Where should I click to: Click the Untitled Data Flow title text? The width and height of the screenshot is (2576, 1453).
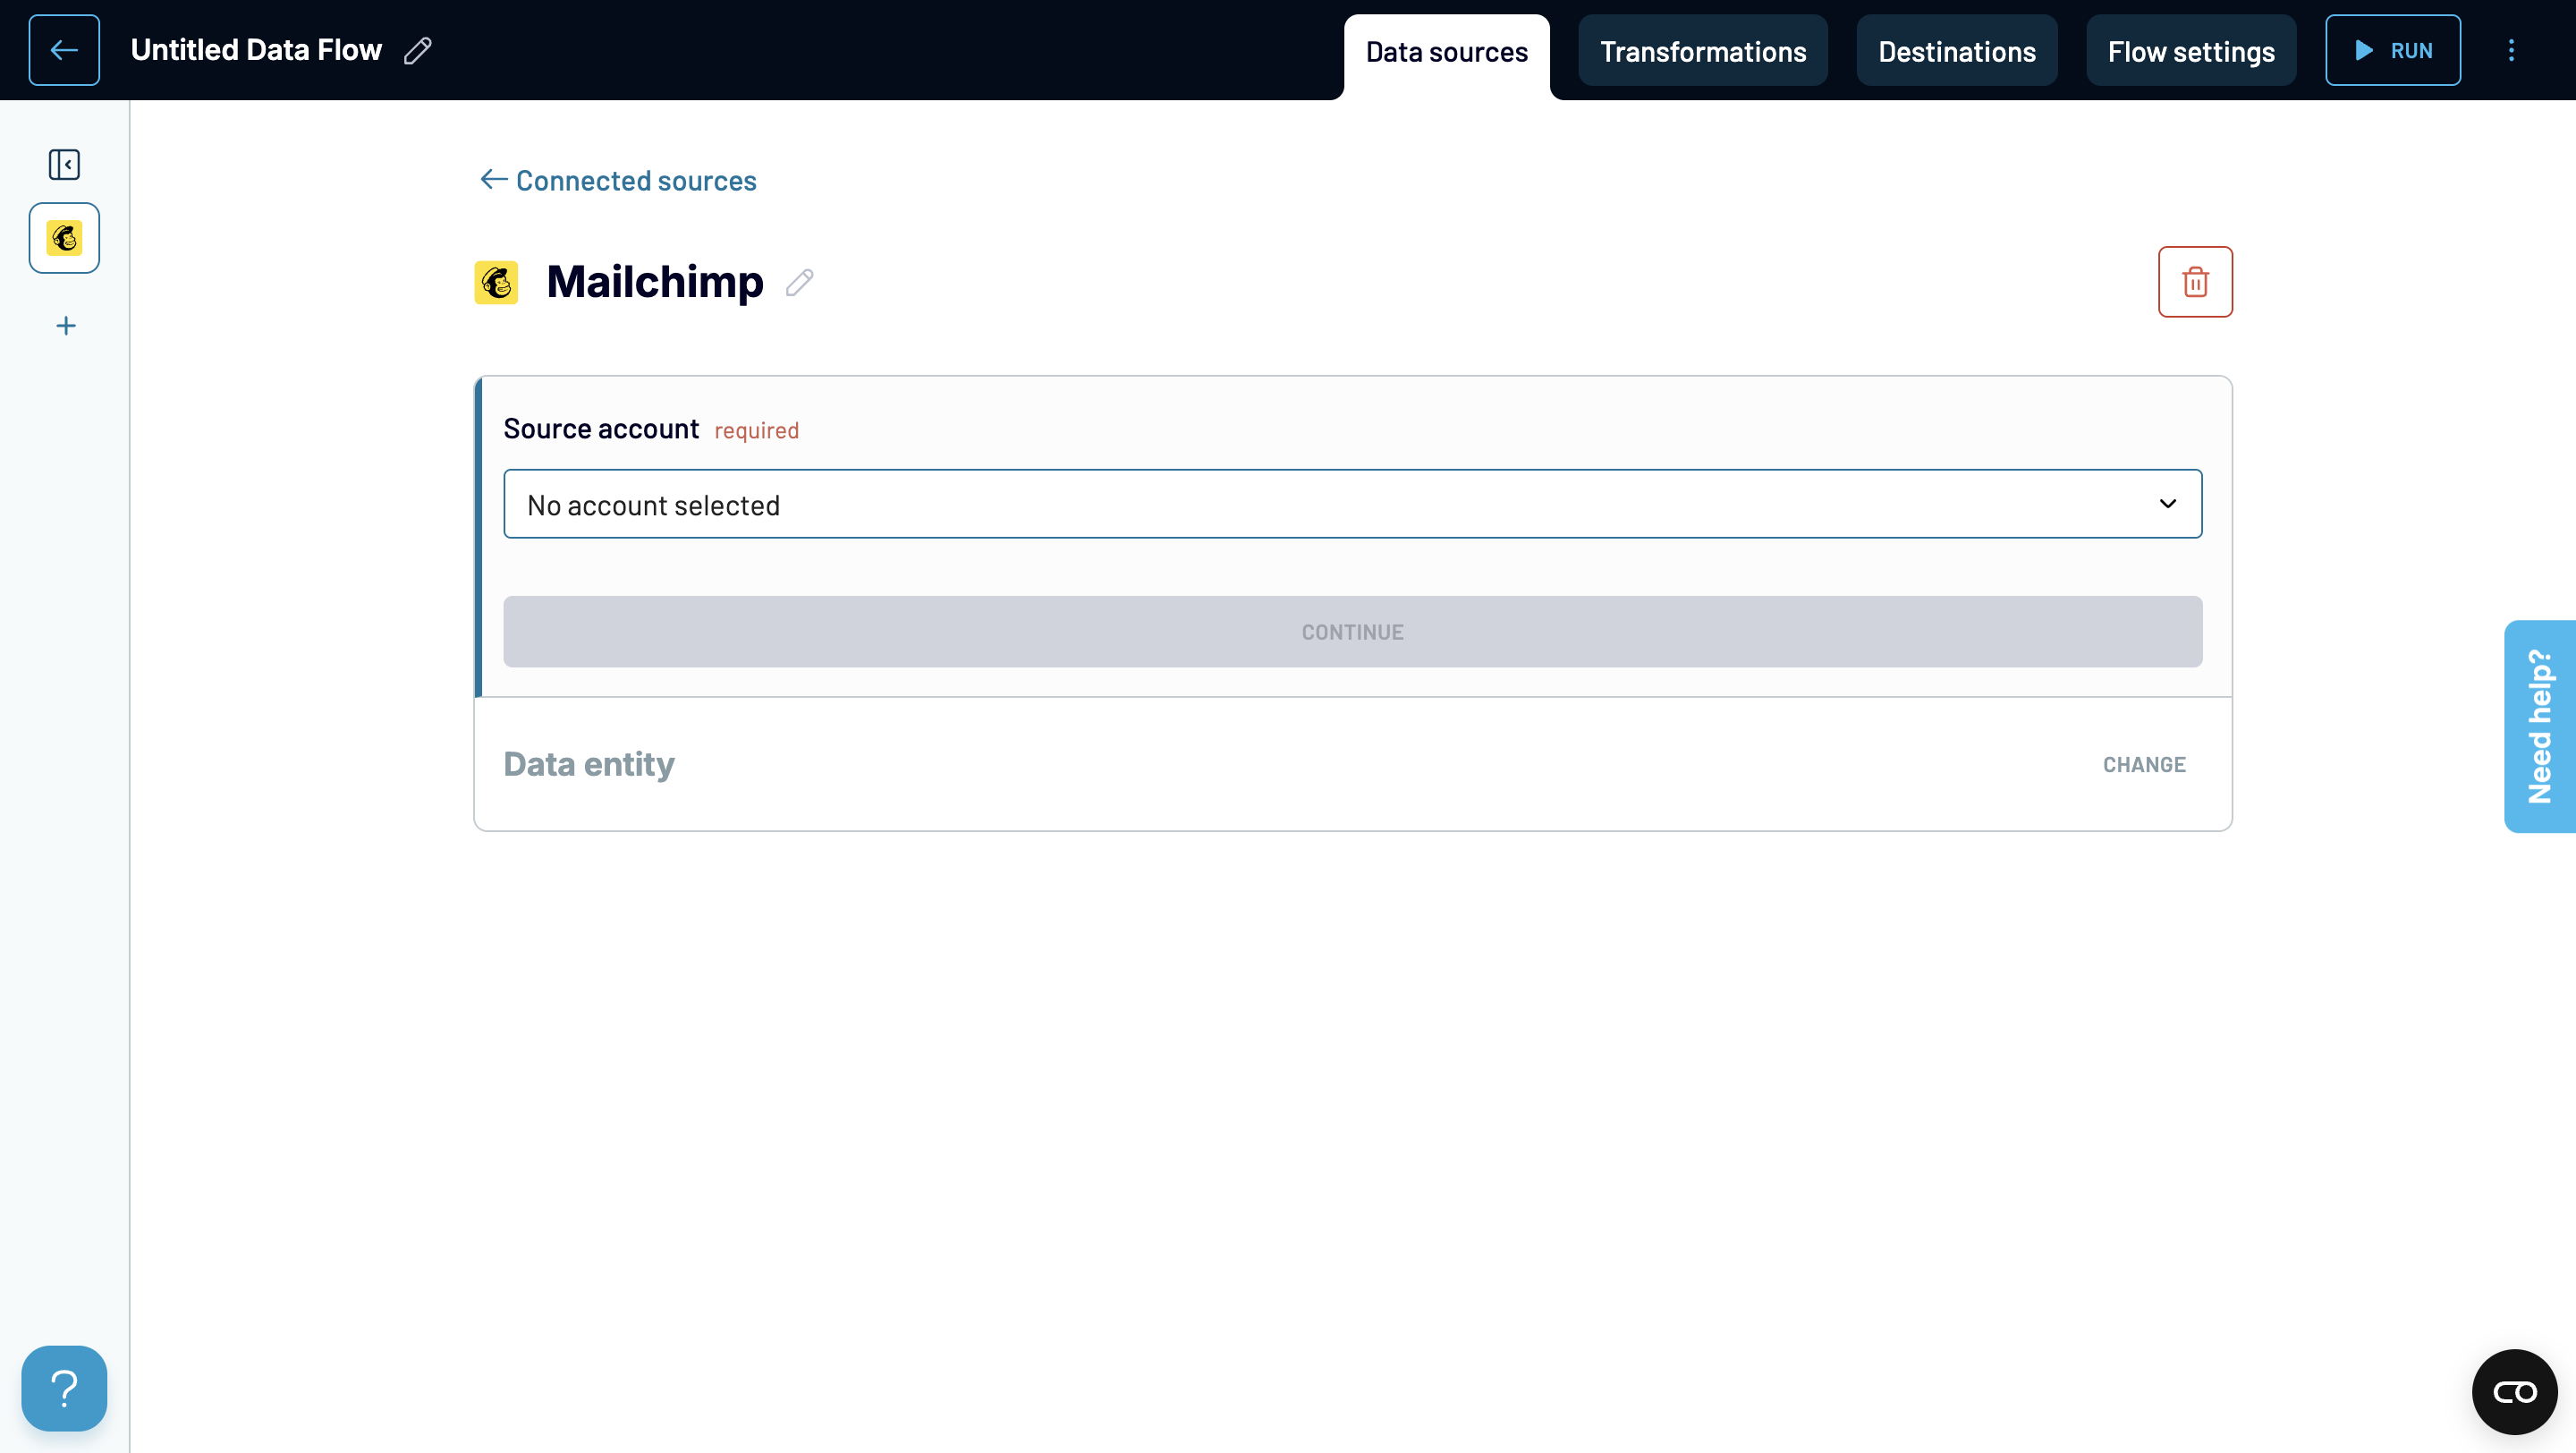point(256,50)
